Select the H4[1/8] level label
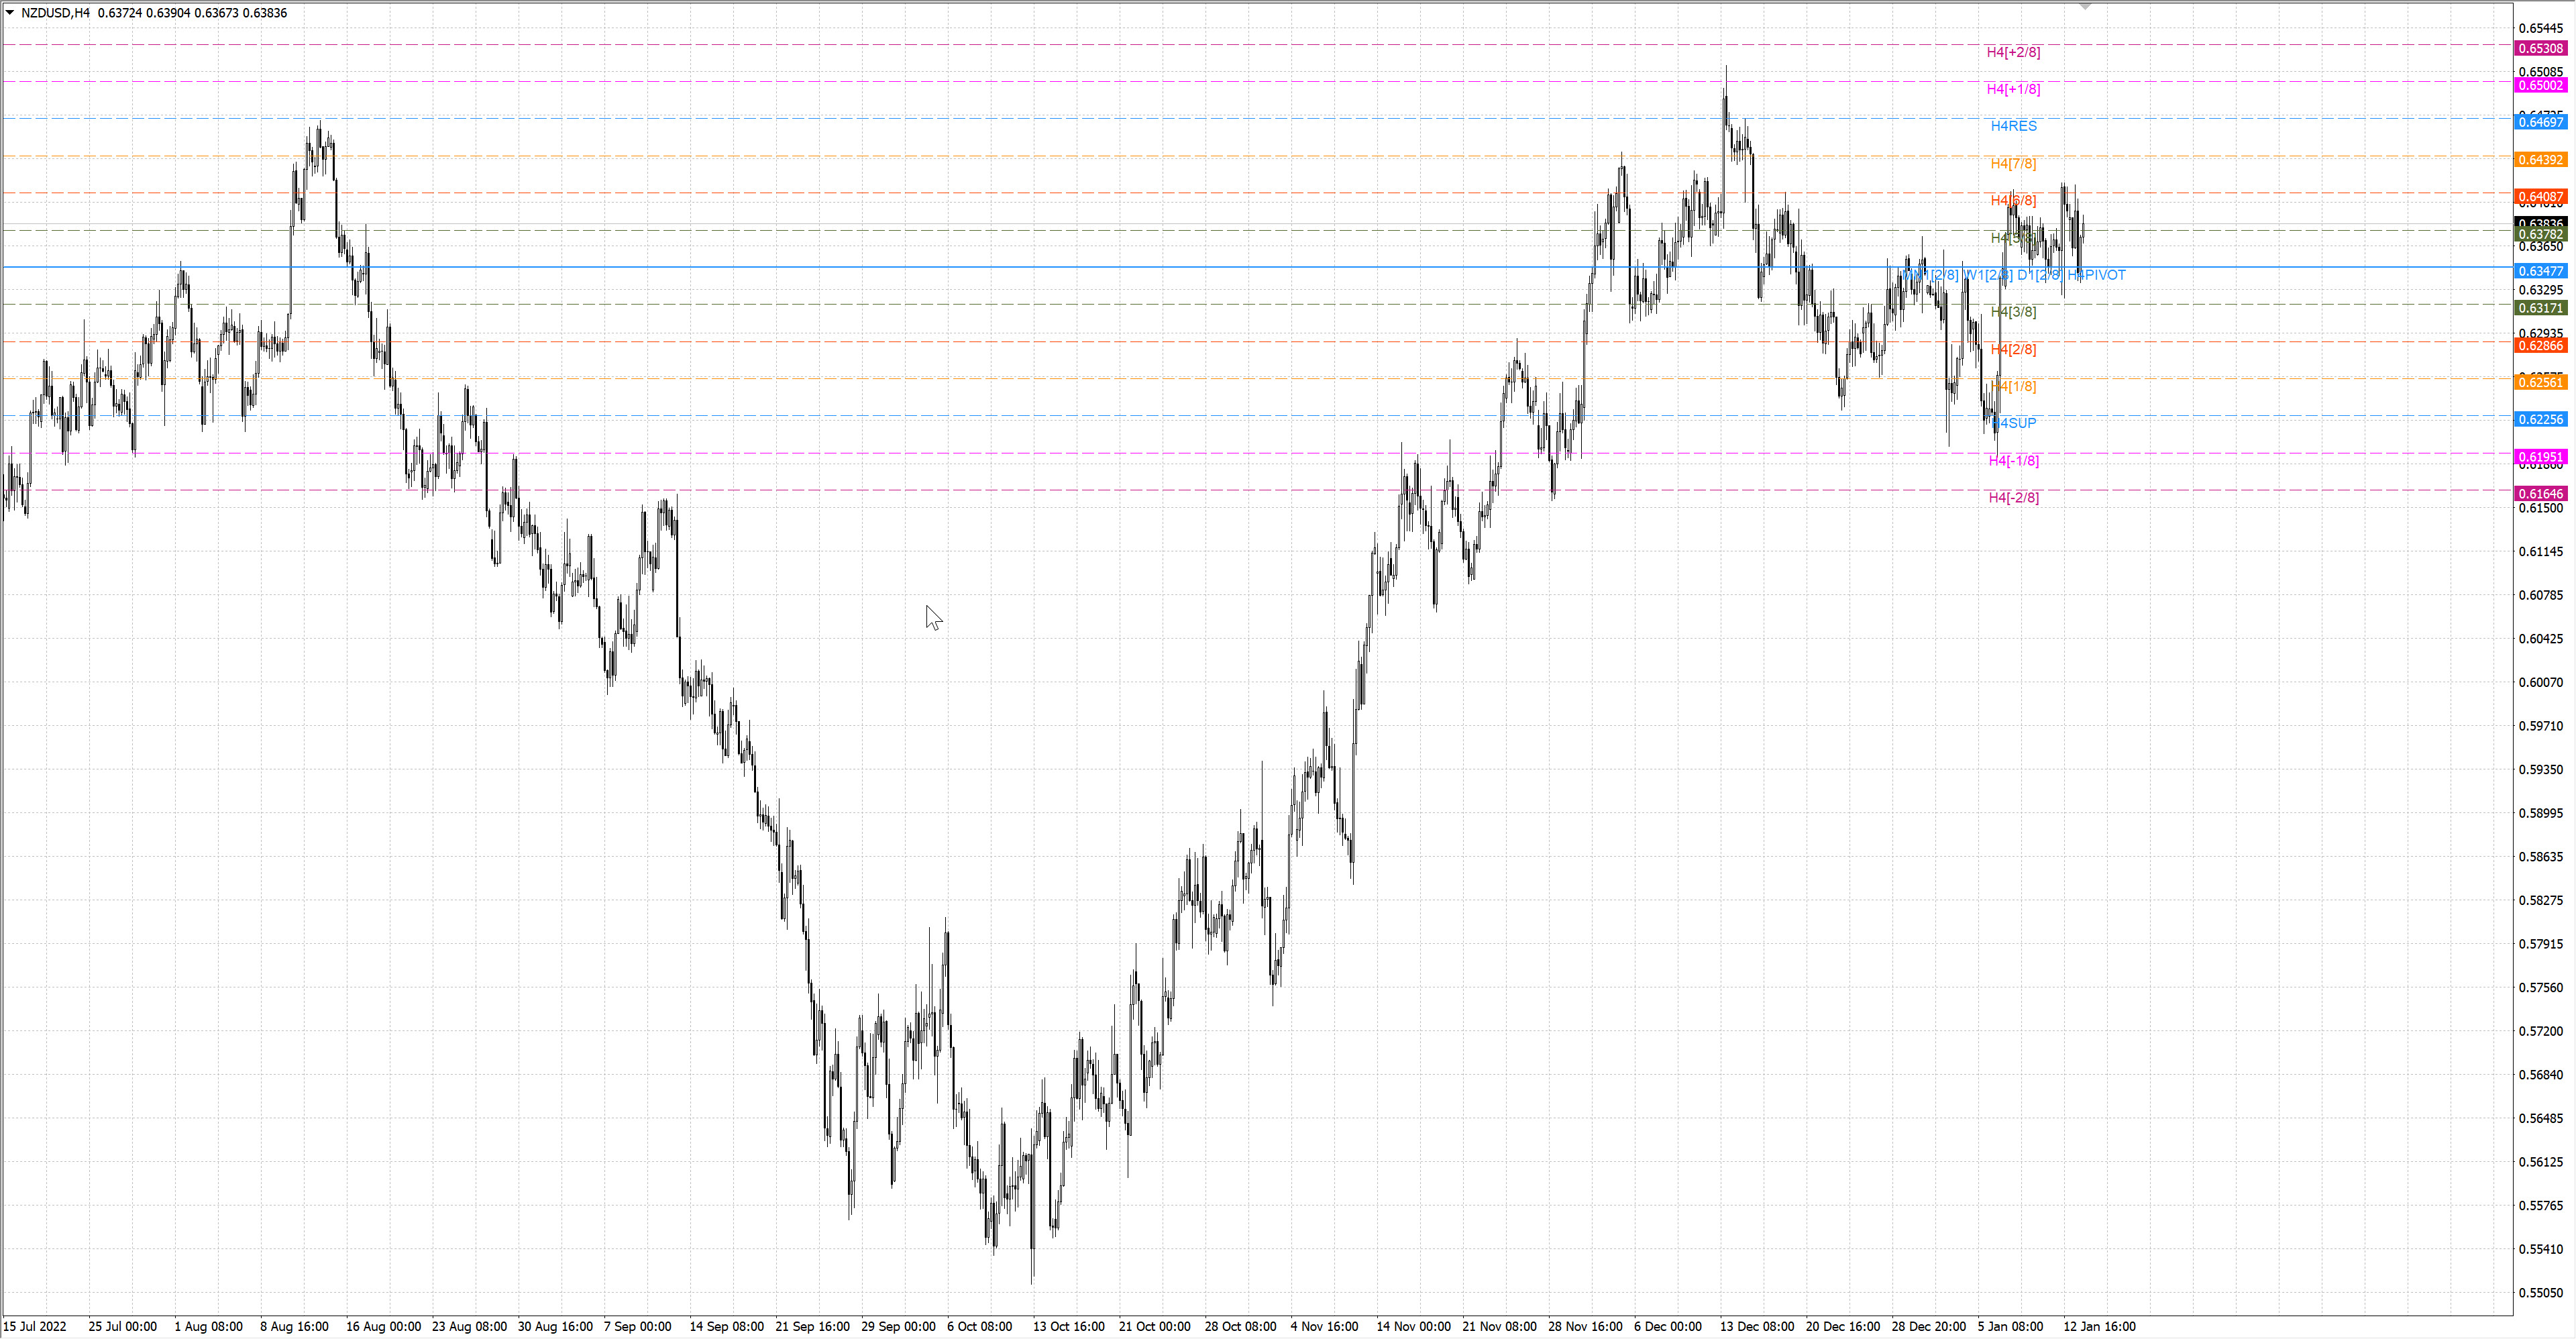 pos(2013,386)
